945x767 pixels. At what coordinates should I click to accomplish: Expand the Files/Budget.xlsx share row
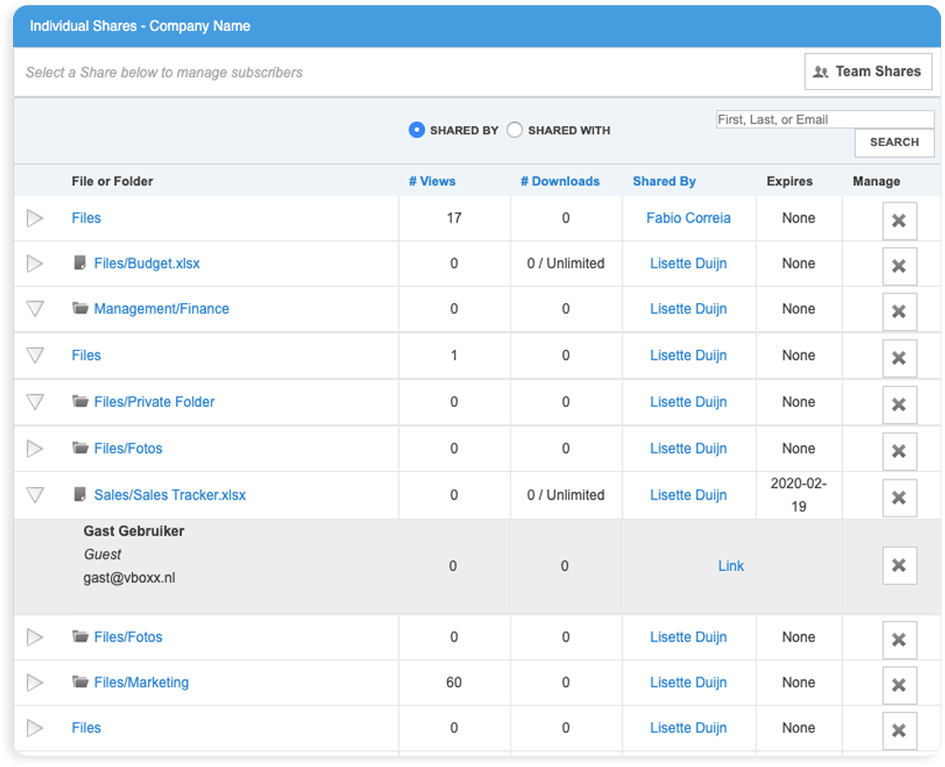[x=35, y=264]
